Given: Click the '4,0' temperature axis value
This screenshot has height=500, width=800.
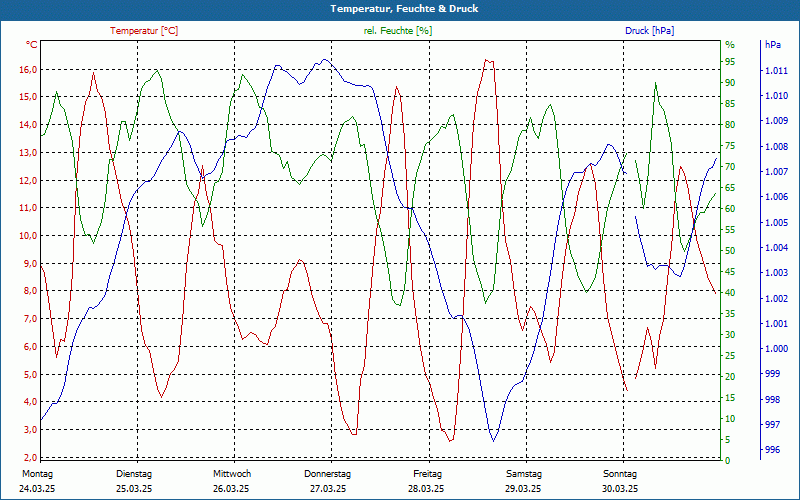Looking at the screenshot, I should point(30,402).
